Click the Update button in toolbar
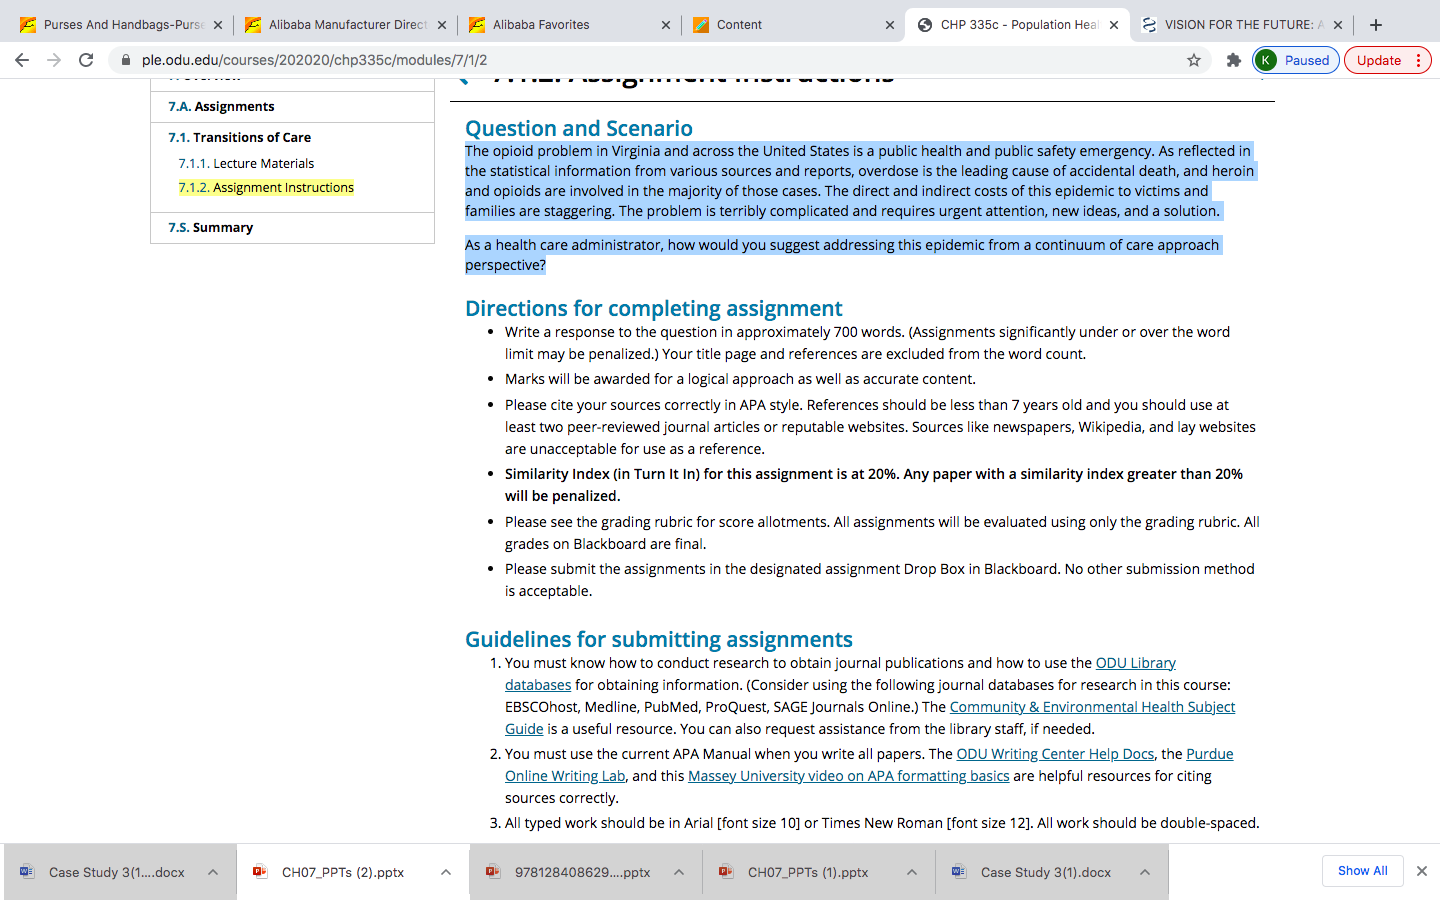The image size is (1440, 900). click(x=1388, y=60)
